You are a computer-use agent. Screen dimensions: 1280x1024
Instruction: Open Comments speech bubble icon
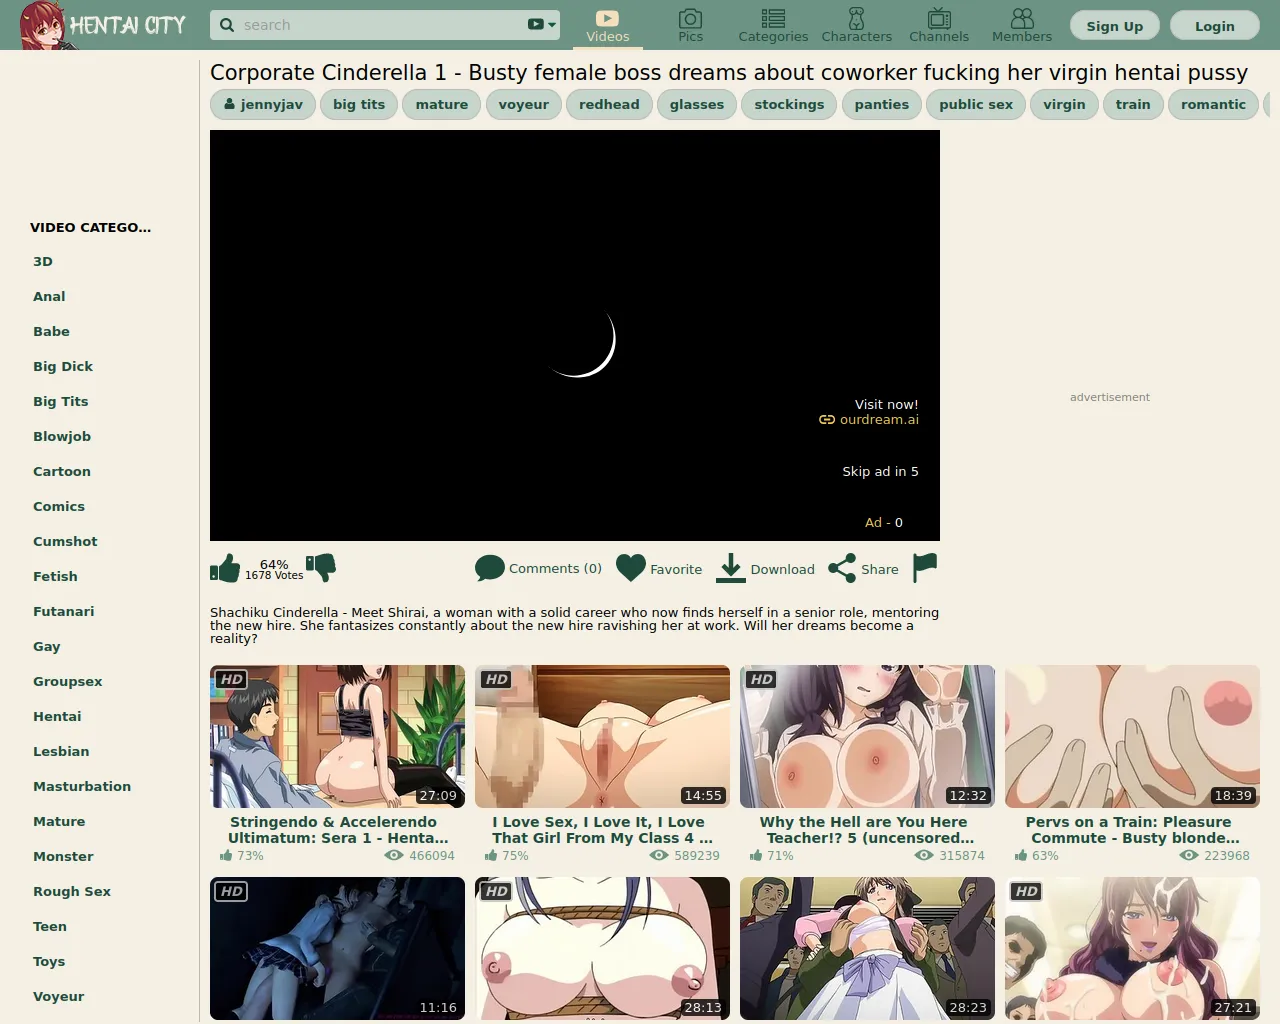(x=489, y=568)
